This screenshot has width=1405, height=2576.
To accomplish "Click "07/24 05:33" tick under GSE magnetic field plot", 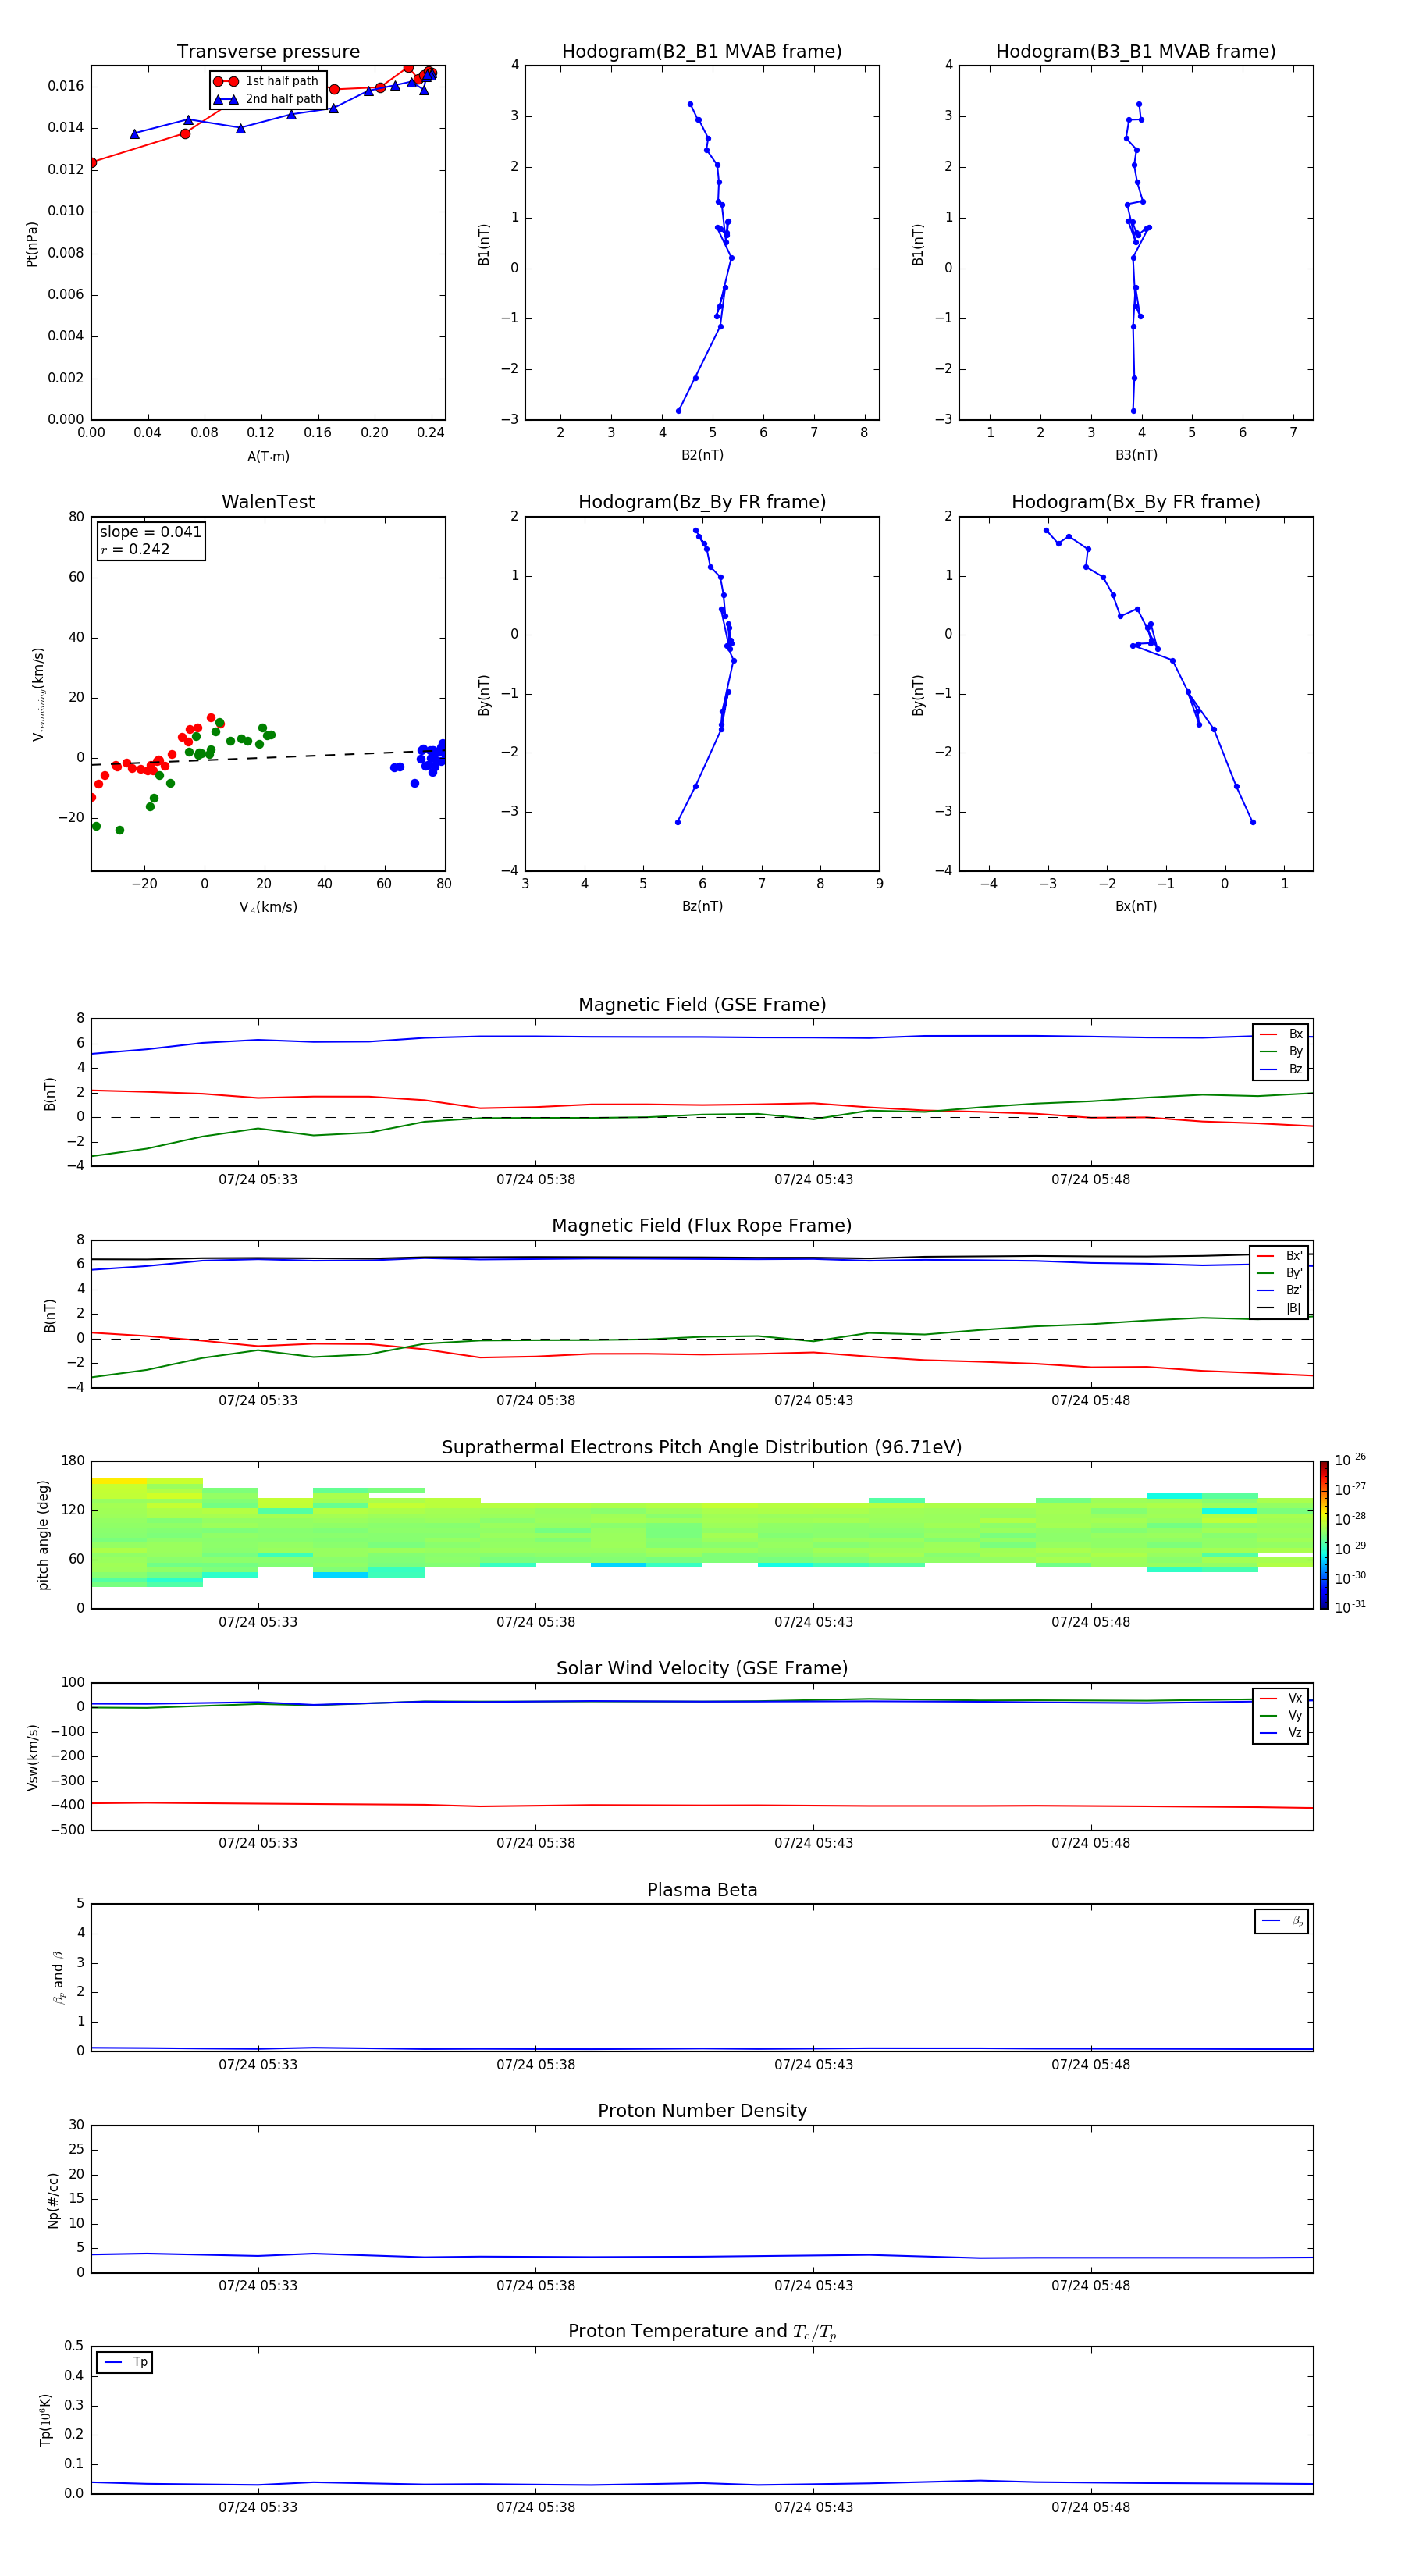I will [258, 1180].
